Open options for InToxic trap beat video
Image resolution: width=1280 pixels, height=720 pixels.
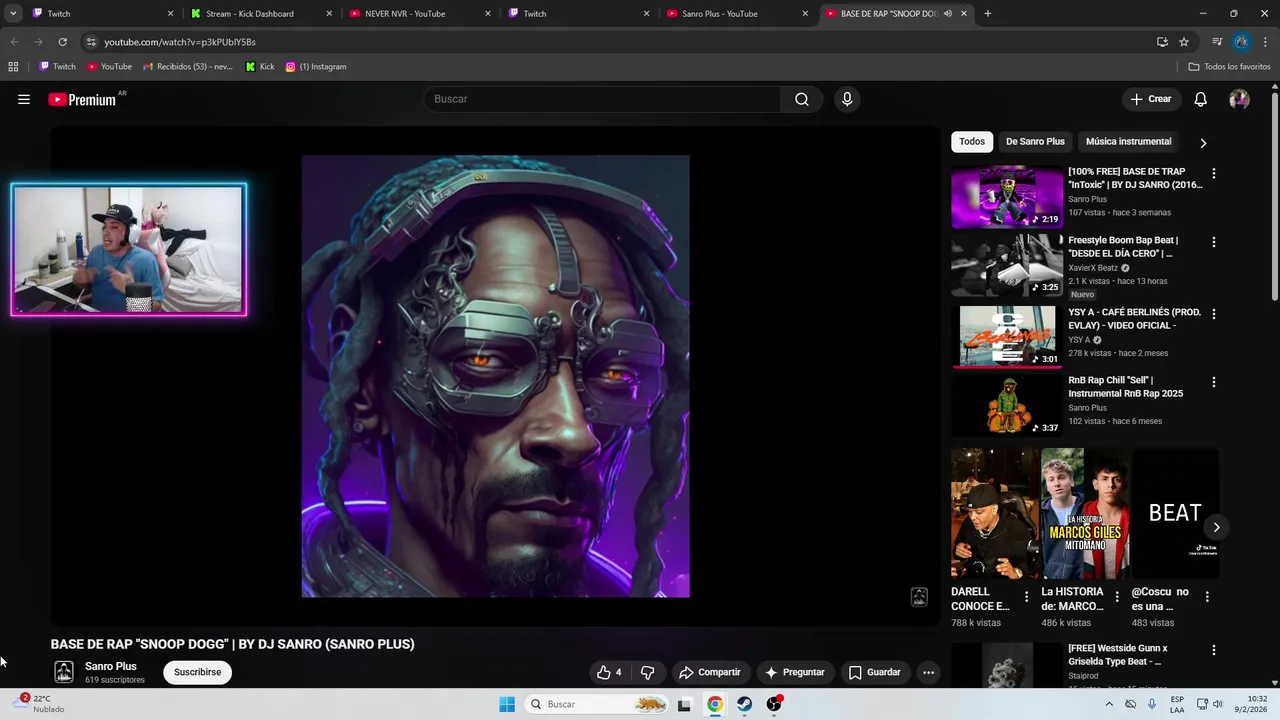click(1214, 173)
